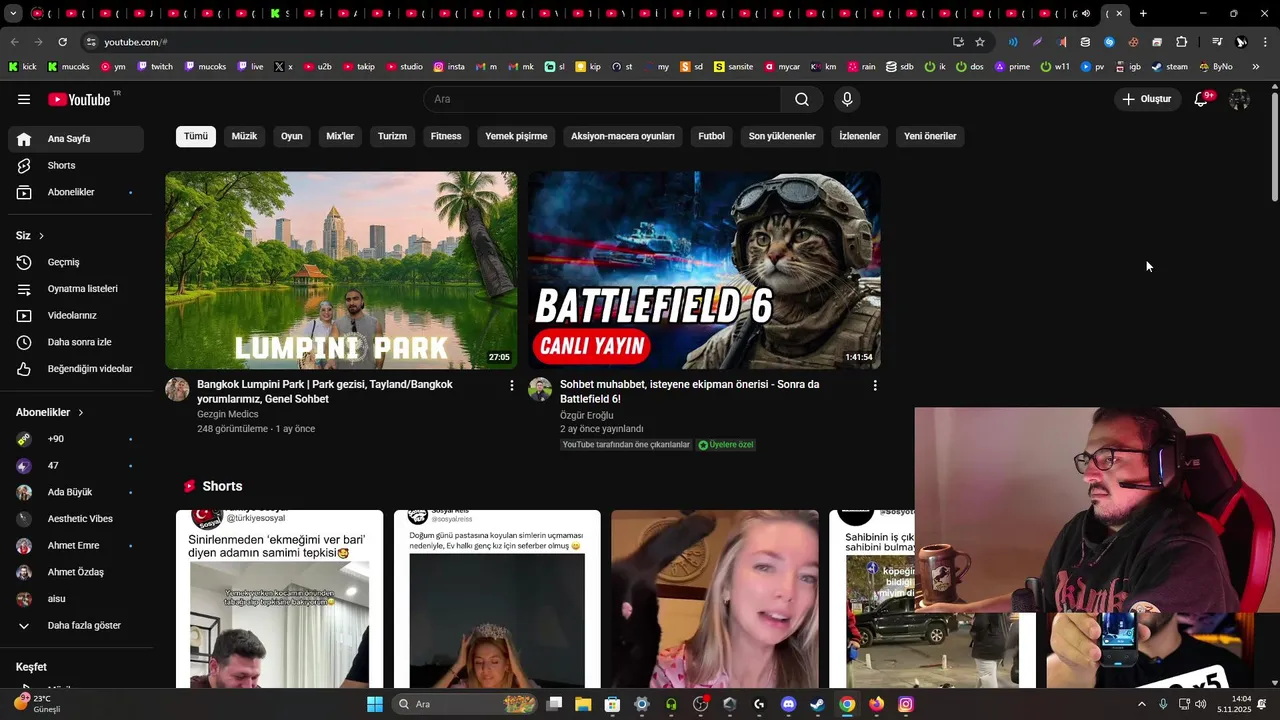Open the tab search dropdown arrow
1280x720 pixels.
13,14
